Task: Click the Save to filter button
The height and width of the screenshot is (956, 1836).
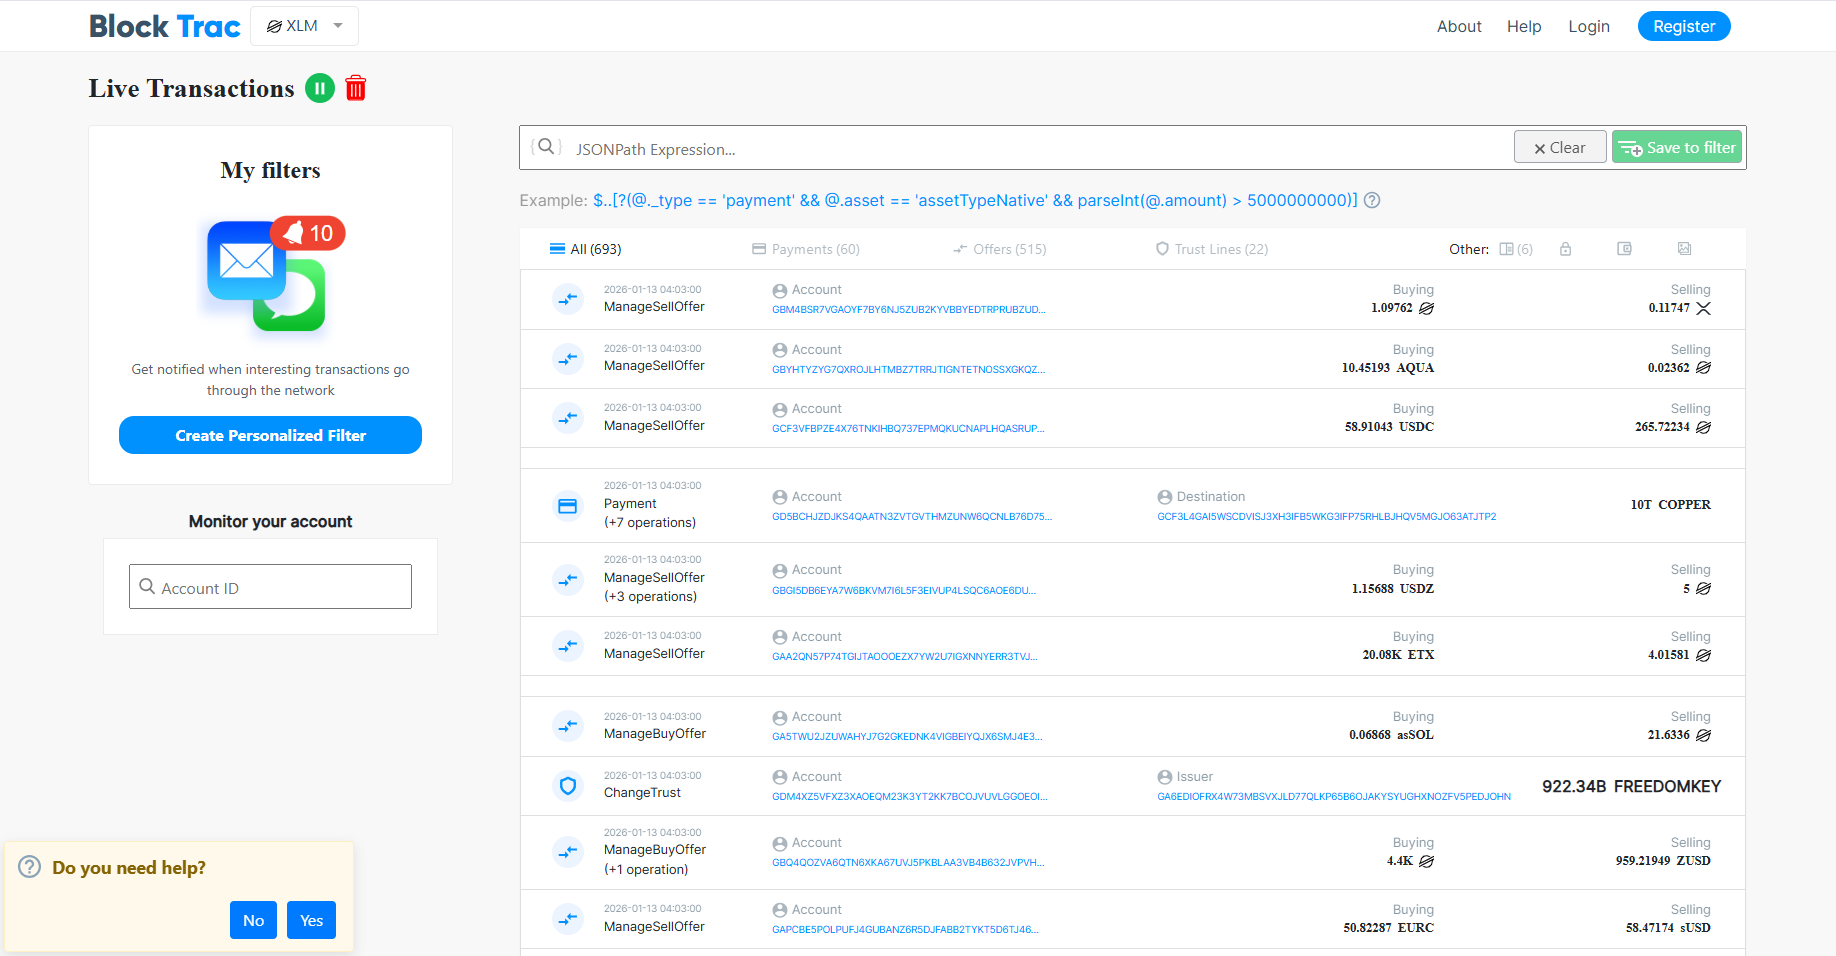Action: coord(1678,147)
